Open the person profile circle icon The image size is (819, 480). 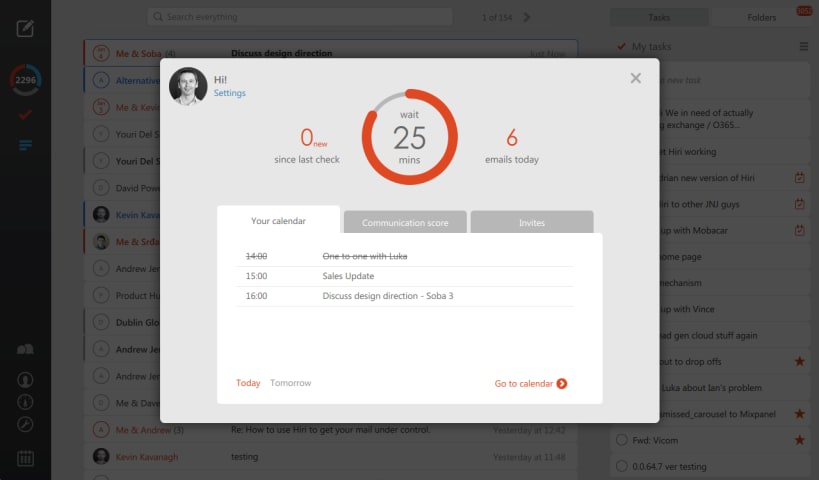pos(25,379)
